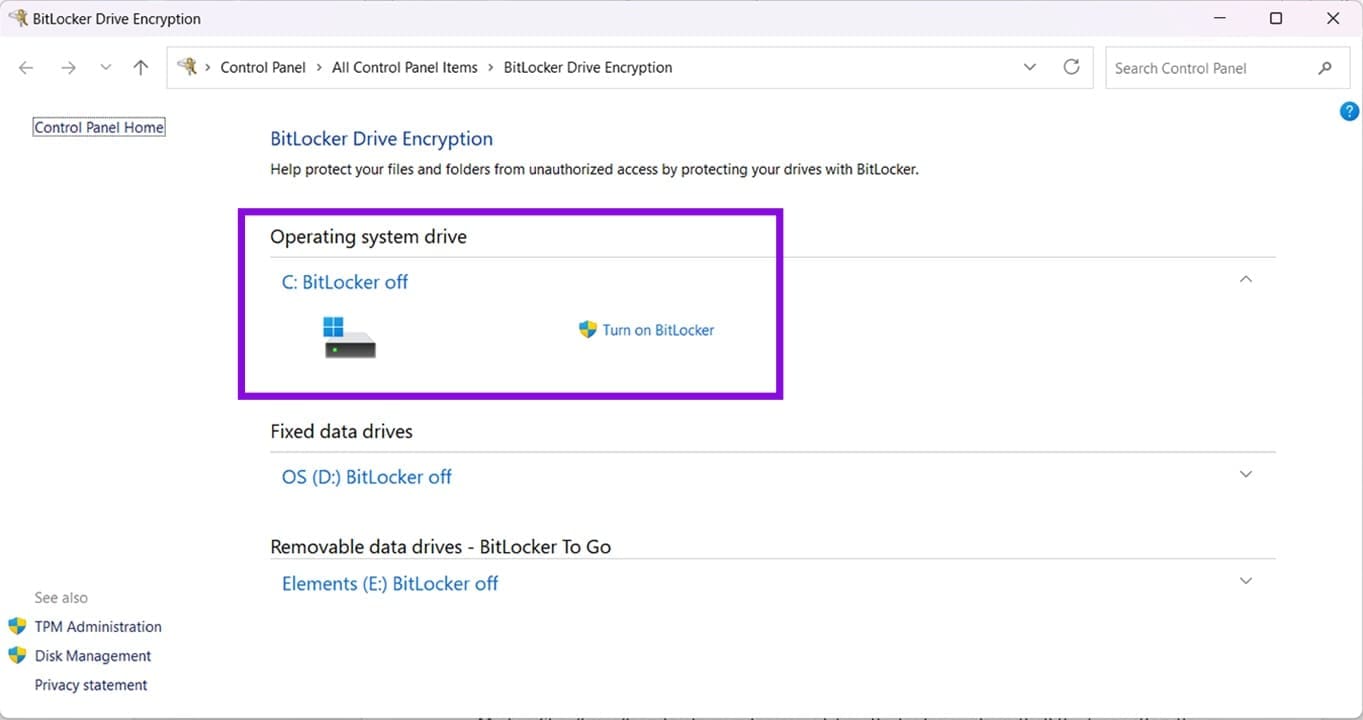Click the BitLocker Drive Encryption page heading

(x=382, y=139)
